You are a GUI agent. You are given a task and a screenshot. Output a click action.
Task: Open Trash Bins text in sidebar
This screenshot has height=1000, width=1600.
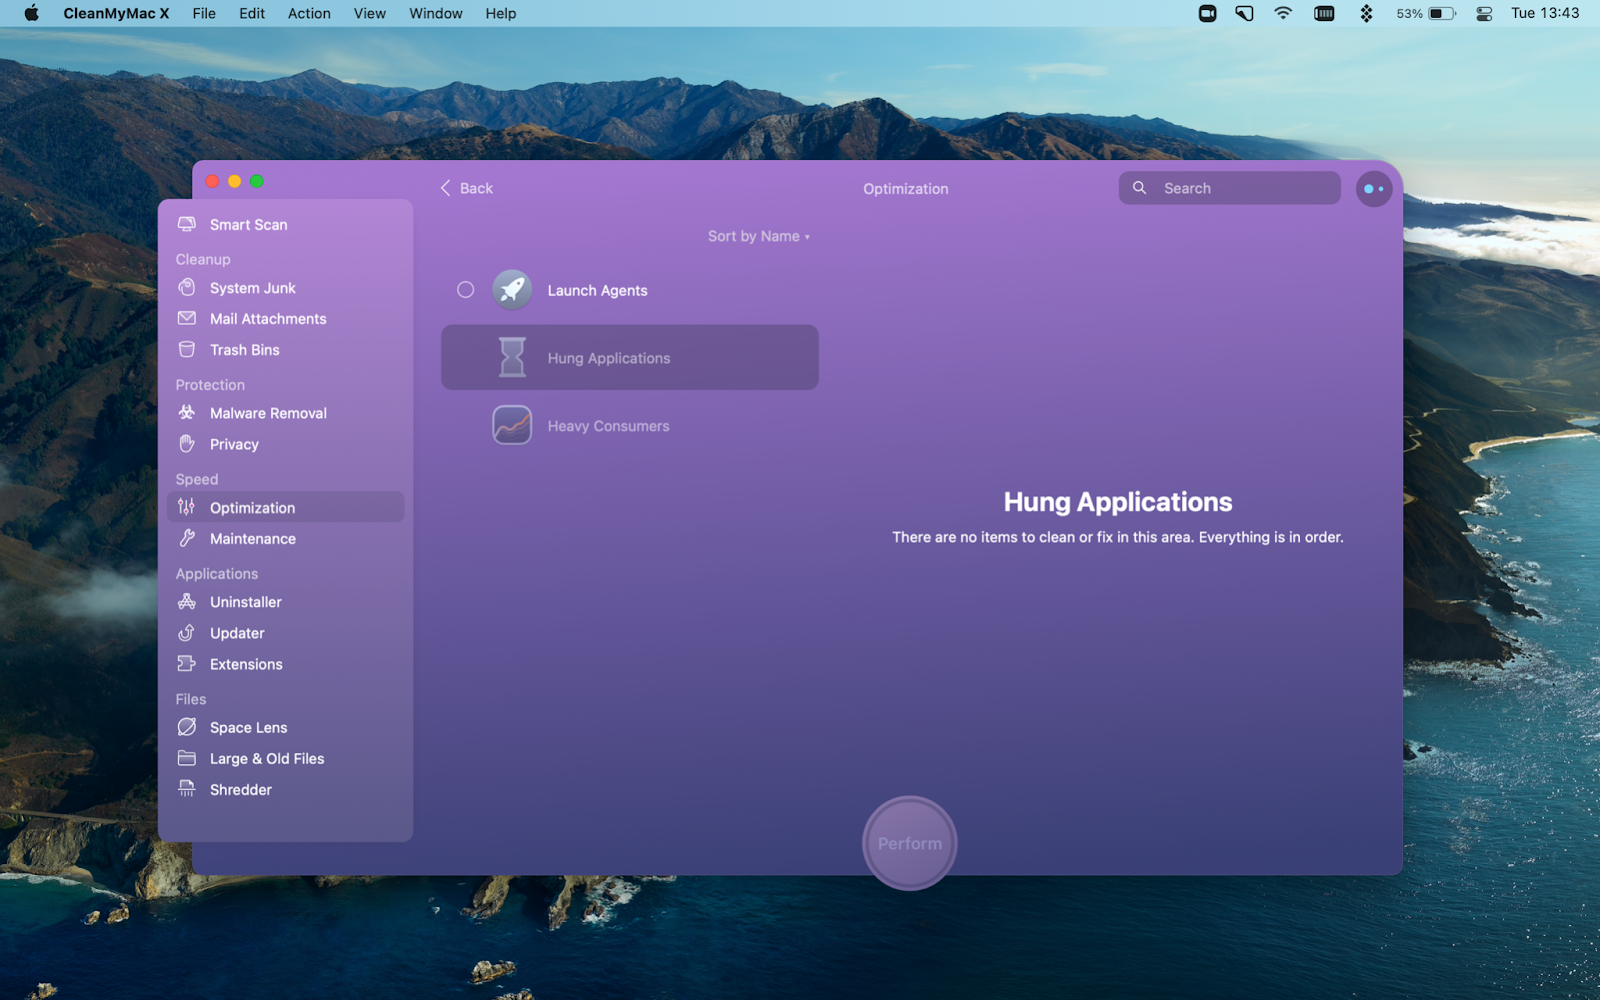tap(245, 350)
